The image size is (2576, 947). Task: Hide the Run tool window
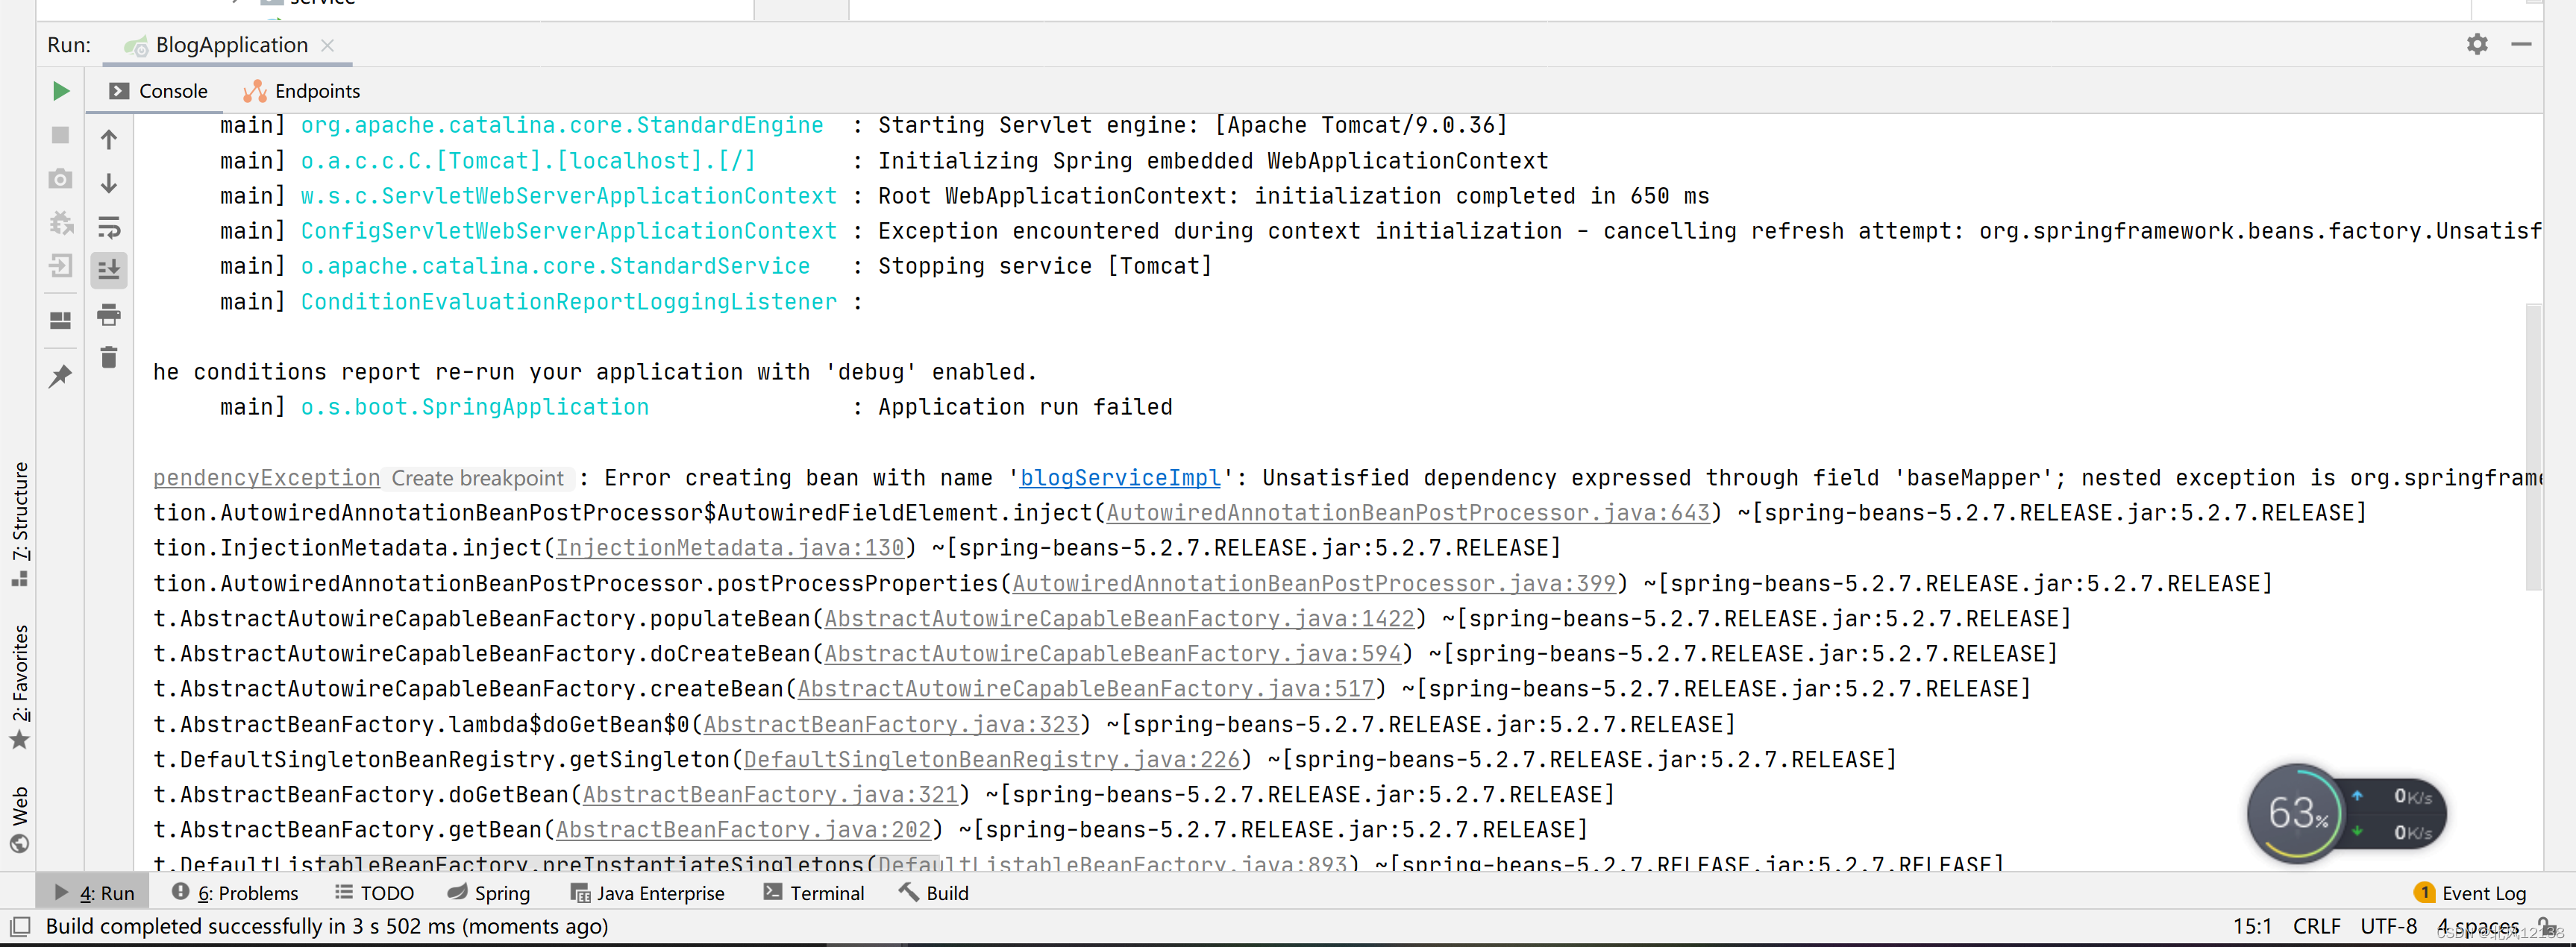[2521, 44]
